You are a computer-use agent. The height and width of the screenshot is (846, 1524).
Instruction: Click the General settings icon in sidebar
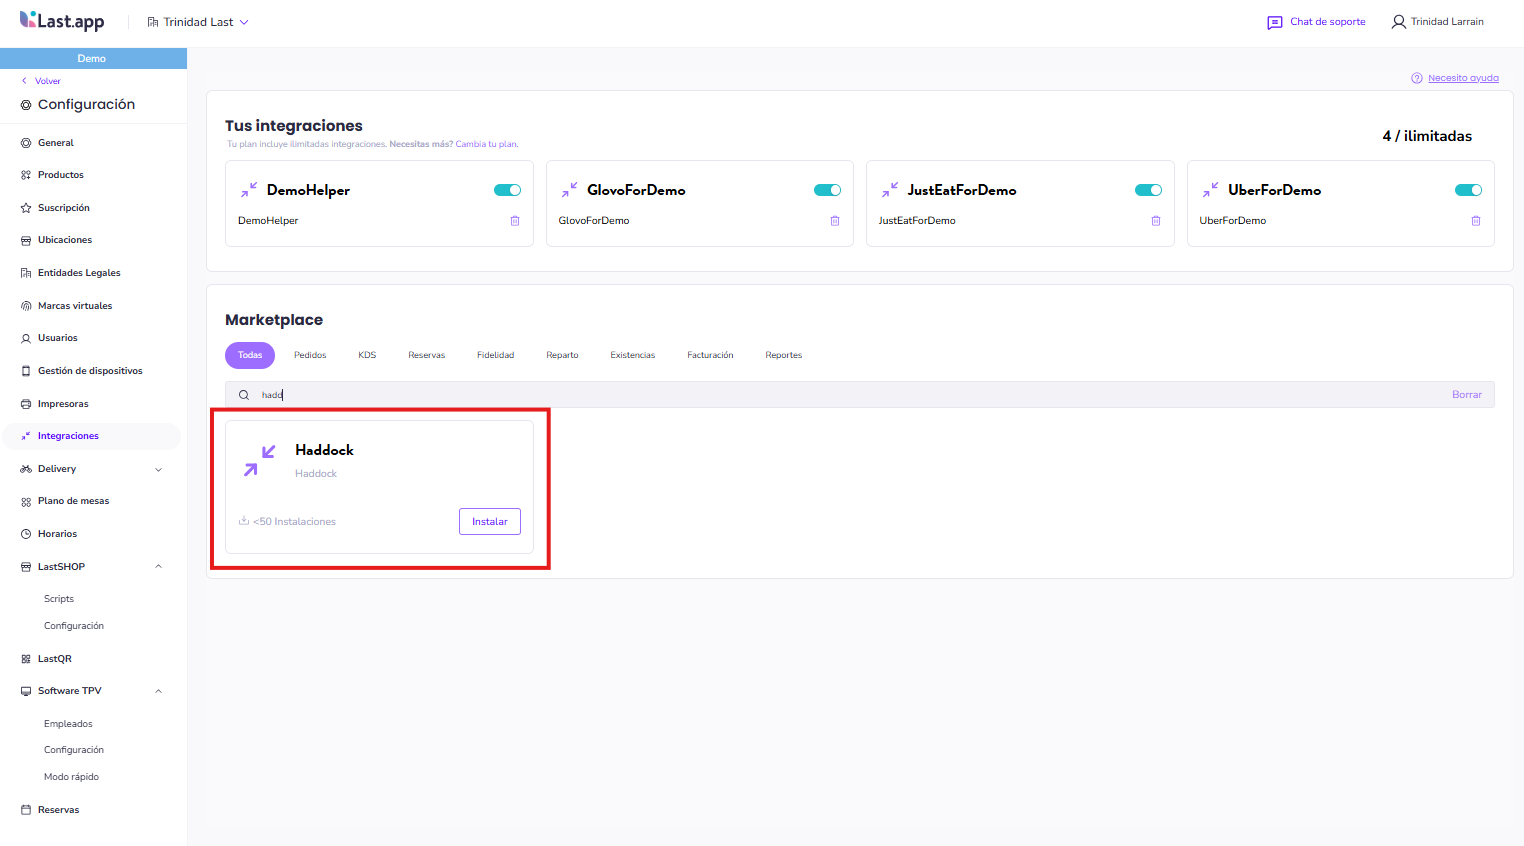coord(26,143)
